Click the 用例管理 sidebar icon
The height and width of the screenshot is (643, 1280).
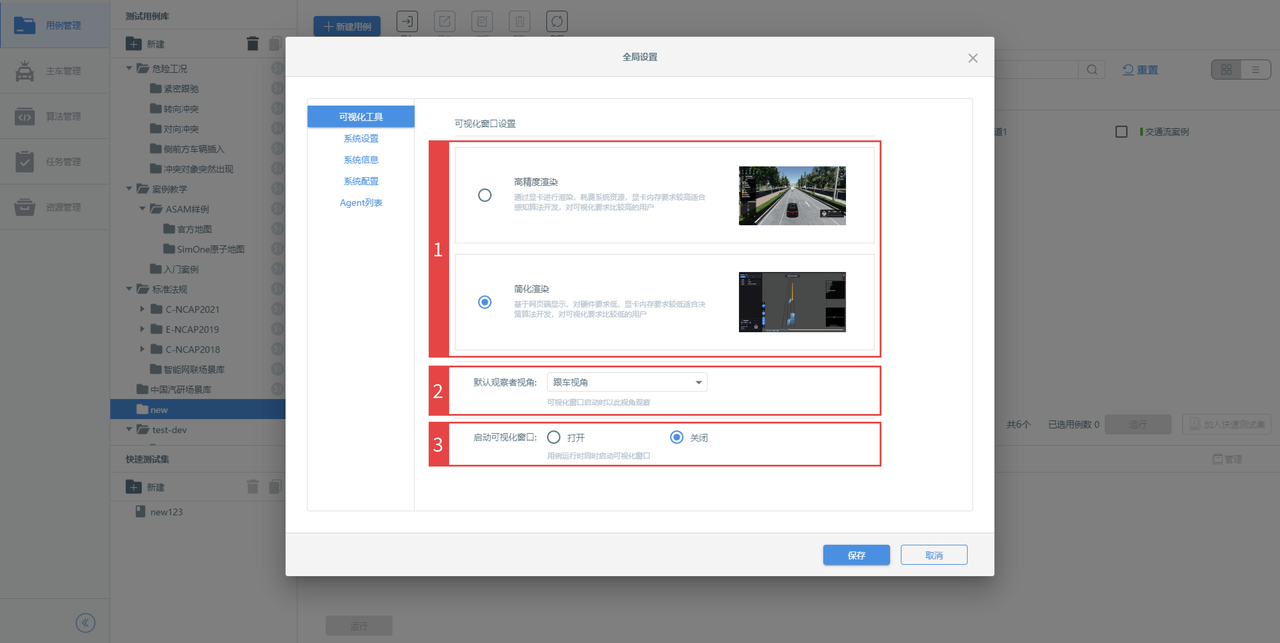coord(25,25)
